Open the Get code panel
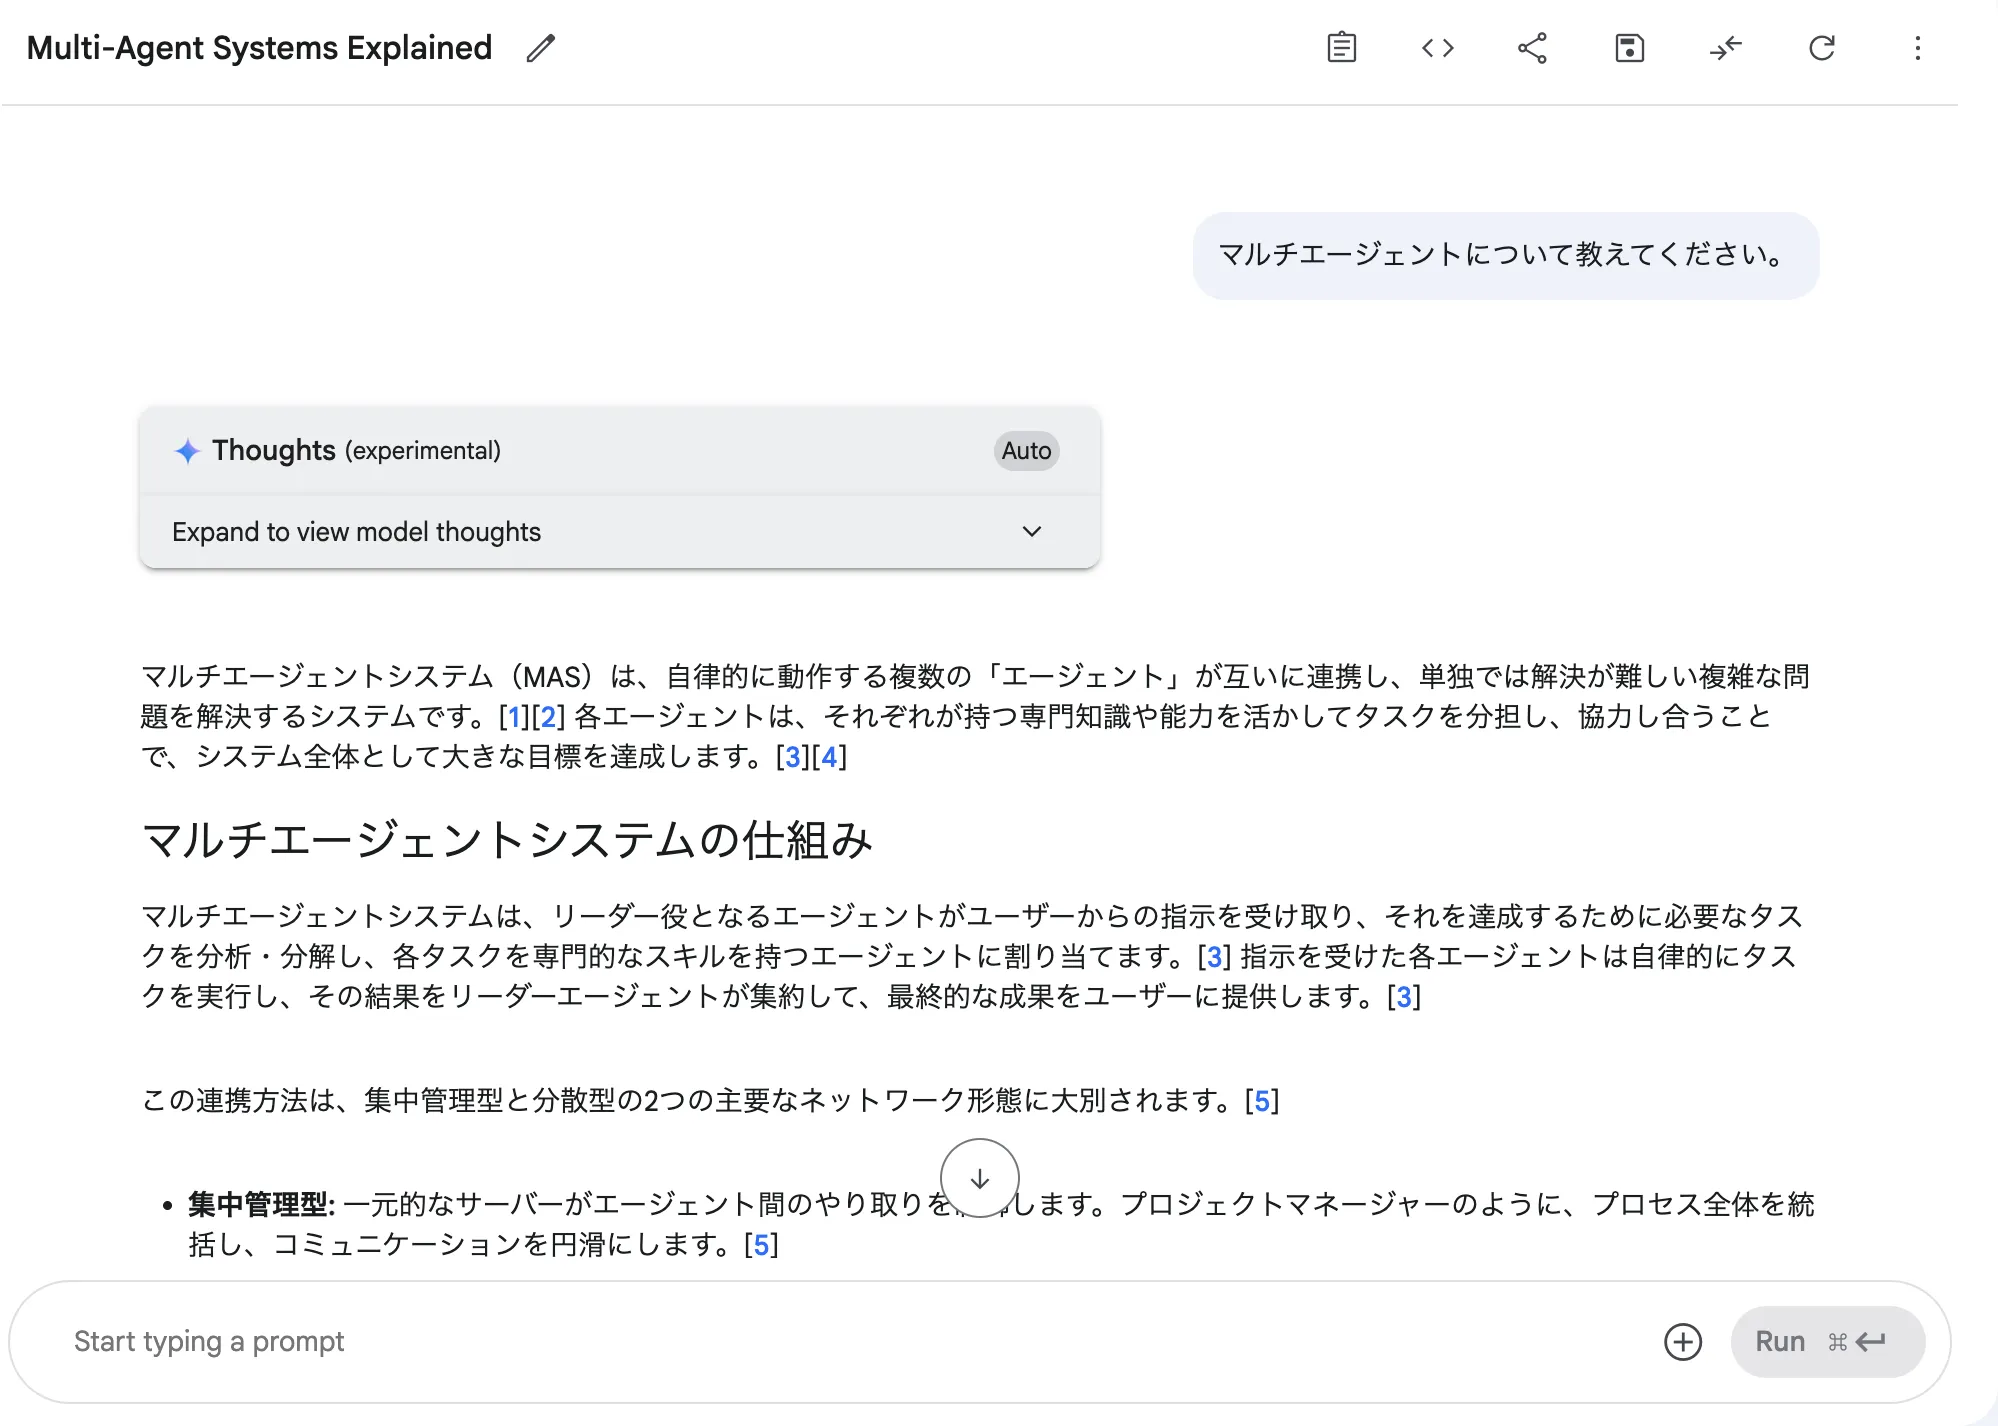Viewport: 1998px width, 1426px height. pyautogui.click(x=1438, y=48)
